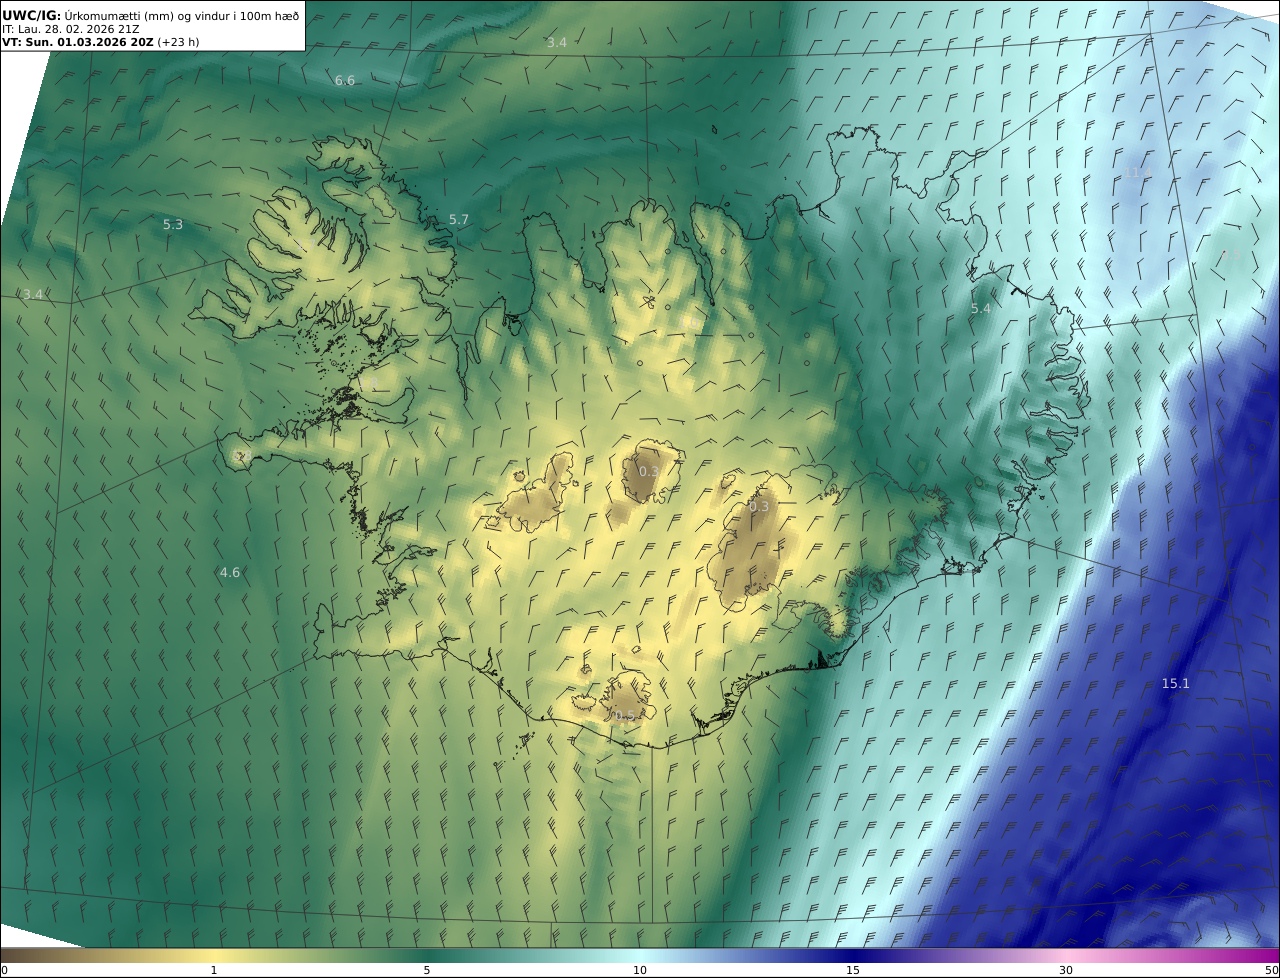Click the 0.3 label on the central Hofsjökull glacier
Screen dimensions: 1280x978
point(649,471)
